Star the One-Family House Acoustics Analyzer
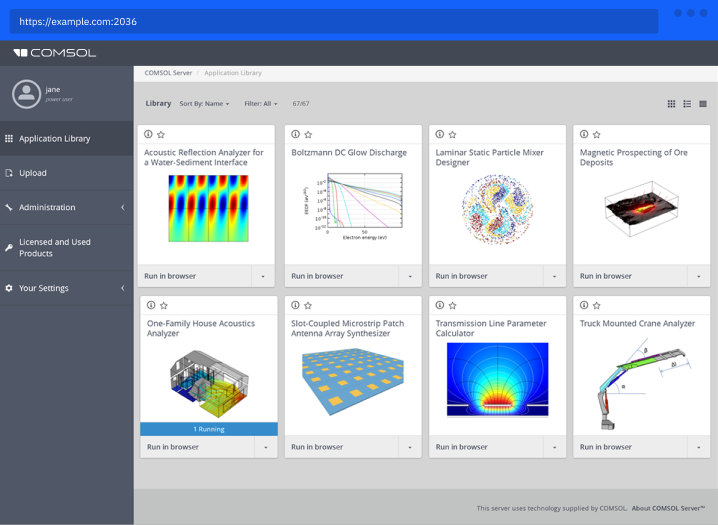Screen dimensions: 718x525 click(163, 305)
